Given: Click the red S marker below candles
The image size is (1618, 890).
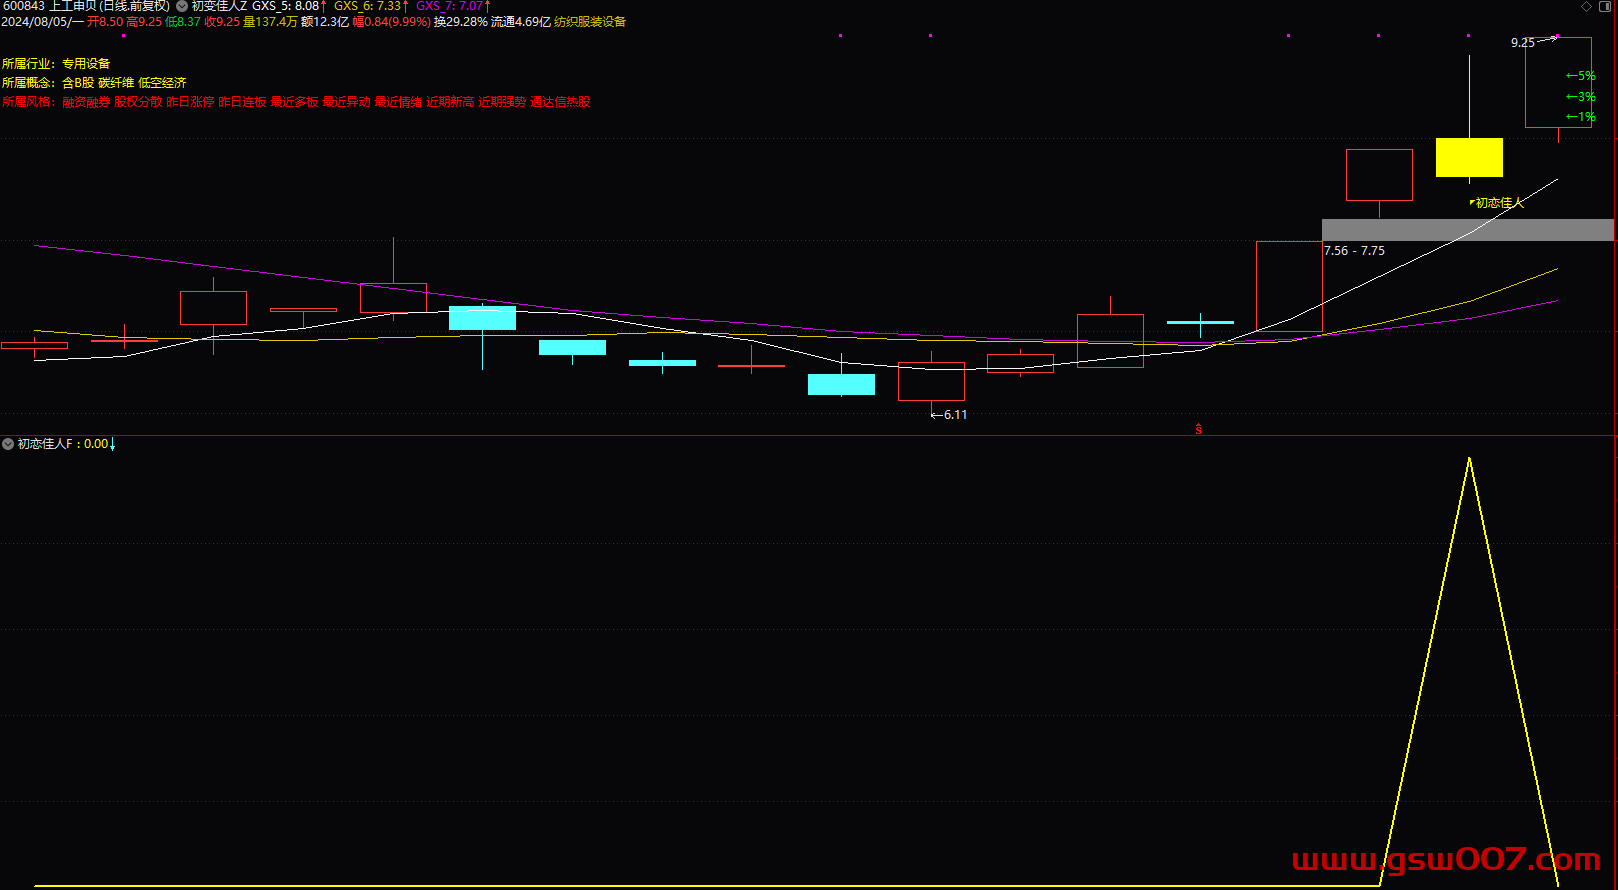Looking at the screenshot, I should (1199, 429).
